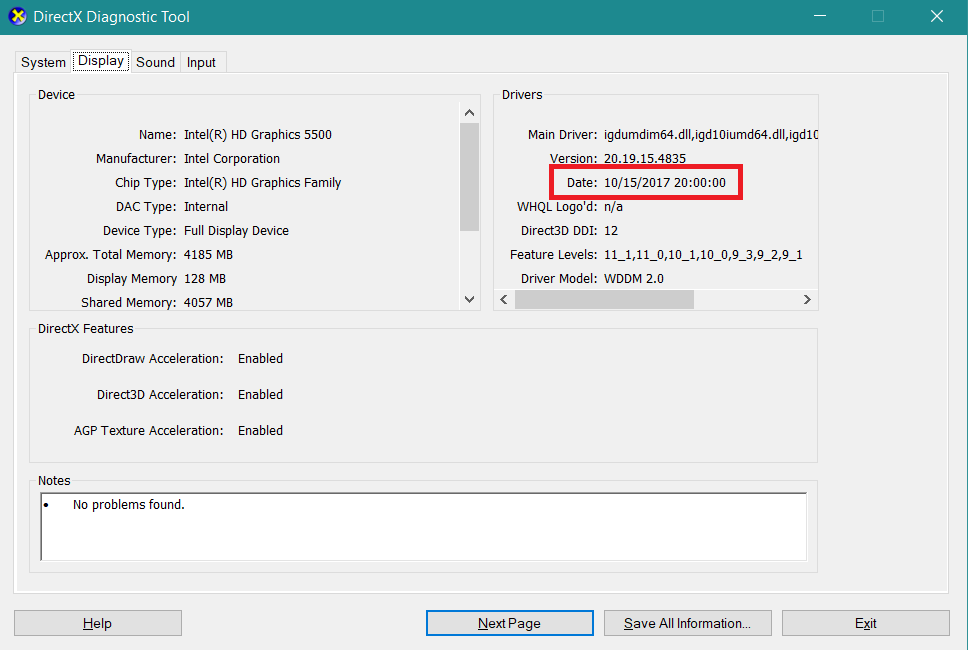Minimize the DirectX Diagnostic Tool window
968x650 pixels.
pyautogui.click(x=820, y=16)
